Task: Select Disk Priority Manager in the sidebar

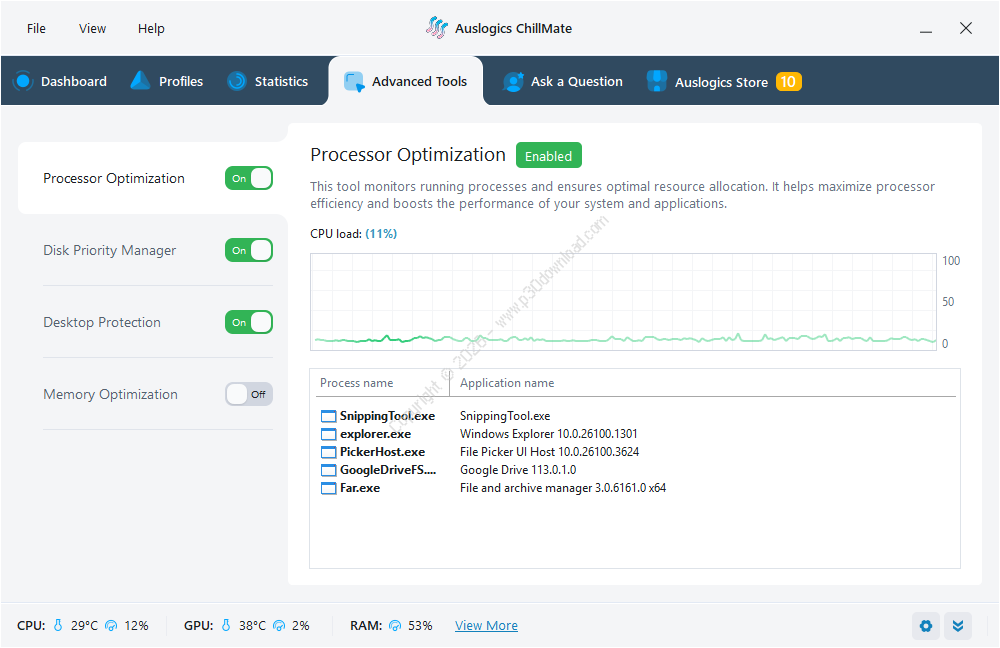Action: pyautogui.click(x=109, y=250)
